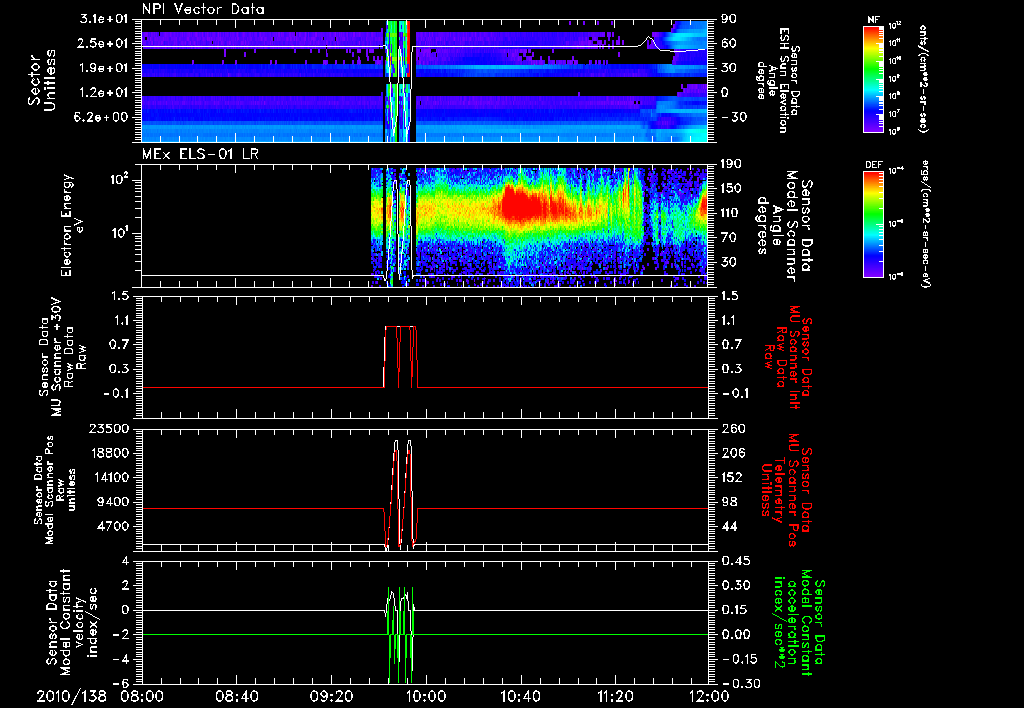Click the "cnts/(cm**2-sr-sec)" units label

[923, 78]
